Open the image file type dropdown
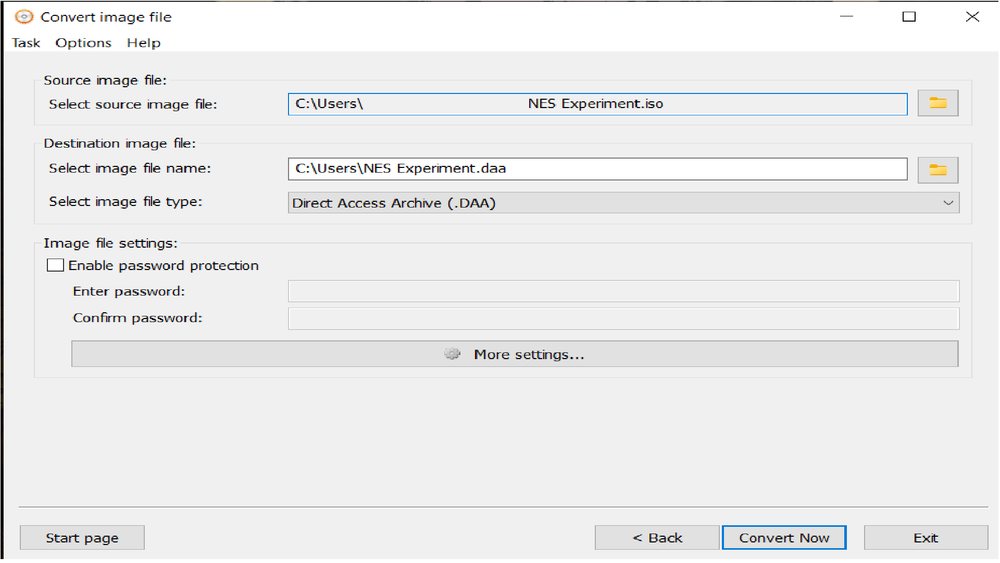The width and height of the screenshot is (1000, 563). coord(623,203)
